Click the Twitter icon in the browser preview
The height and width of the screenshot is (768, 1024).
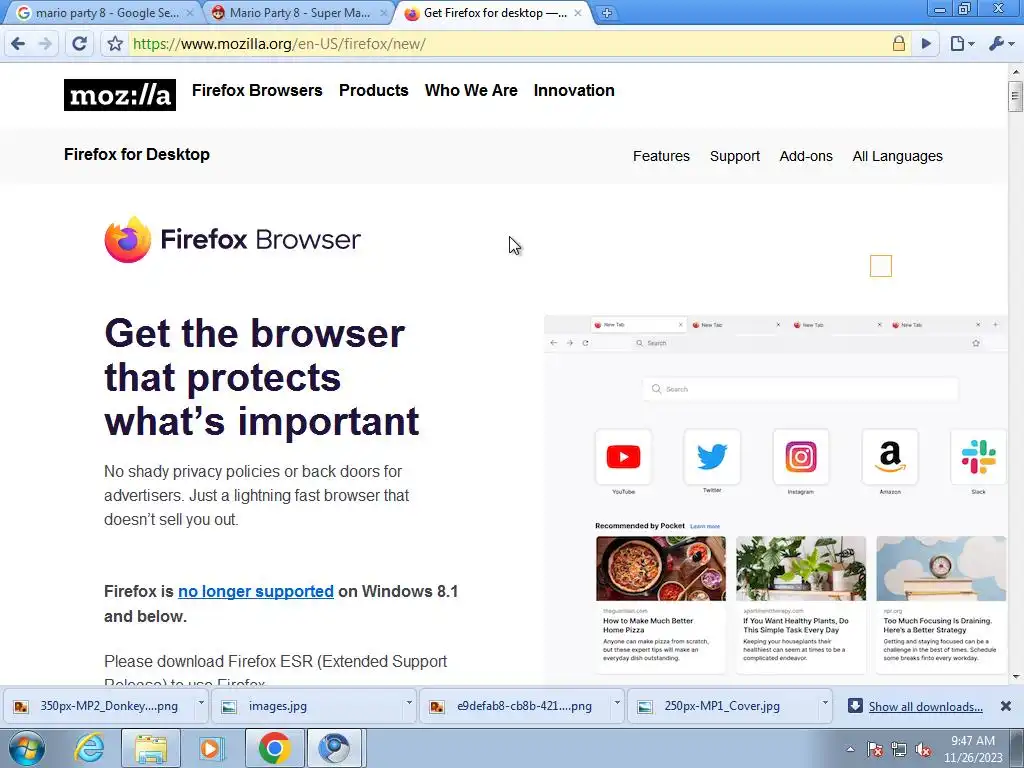712,456
